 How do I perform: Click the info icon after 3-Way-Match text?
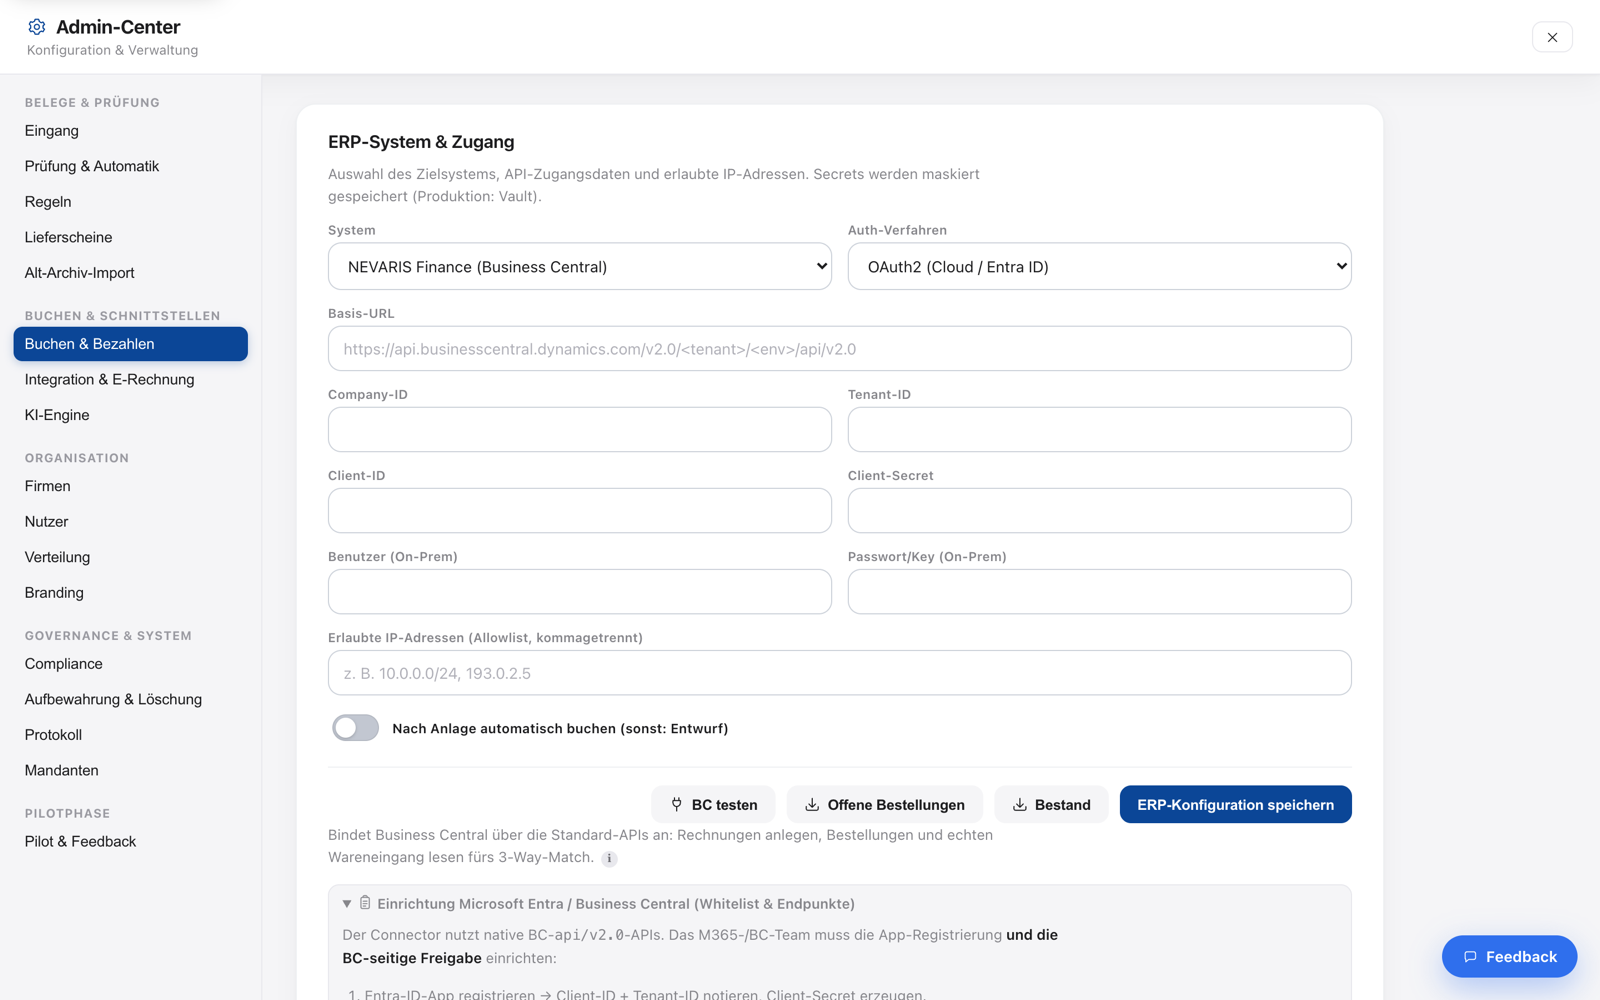(609, 858)
